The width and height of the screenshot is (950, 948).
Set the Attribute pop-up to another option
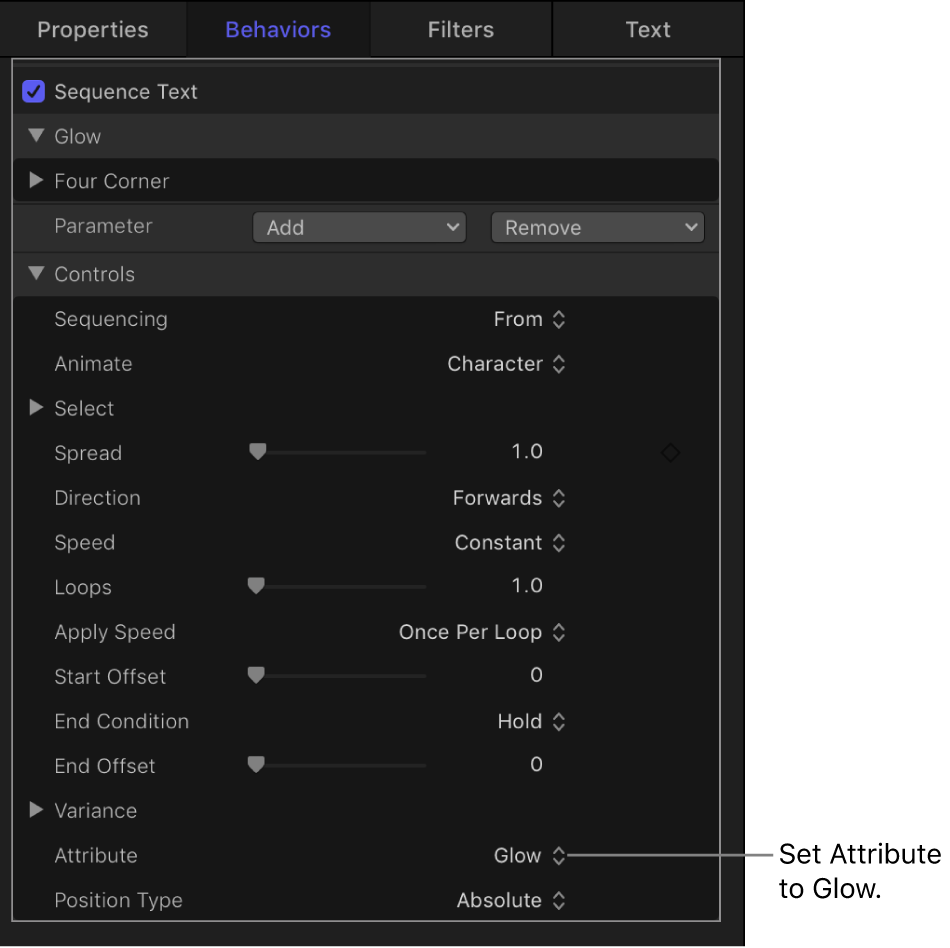(529, 855)
